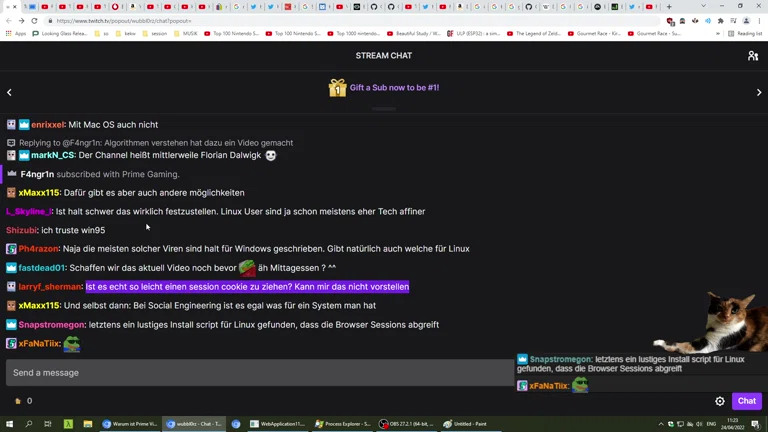
Task: Click enrixxel's Prime crown badge
Action: point(24,125)
